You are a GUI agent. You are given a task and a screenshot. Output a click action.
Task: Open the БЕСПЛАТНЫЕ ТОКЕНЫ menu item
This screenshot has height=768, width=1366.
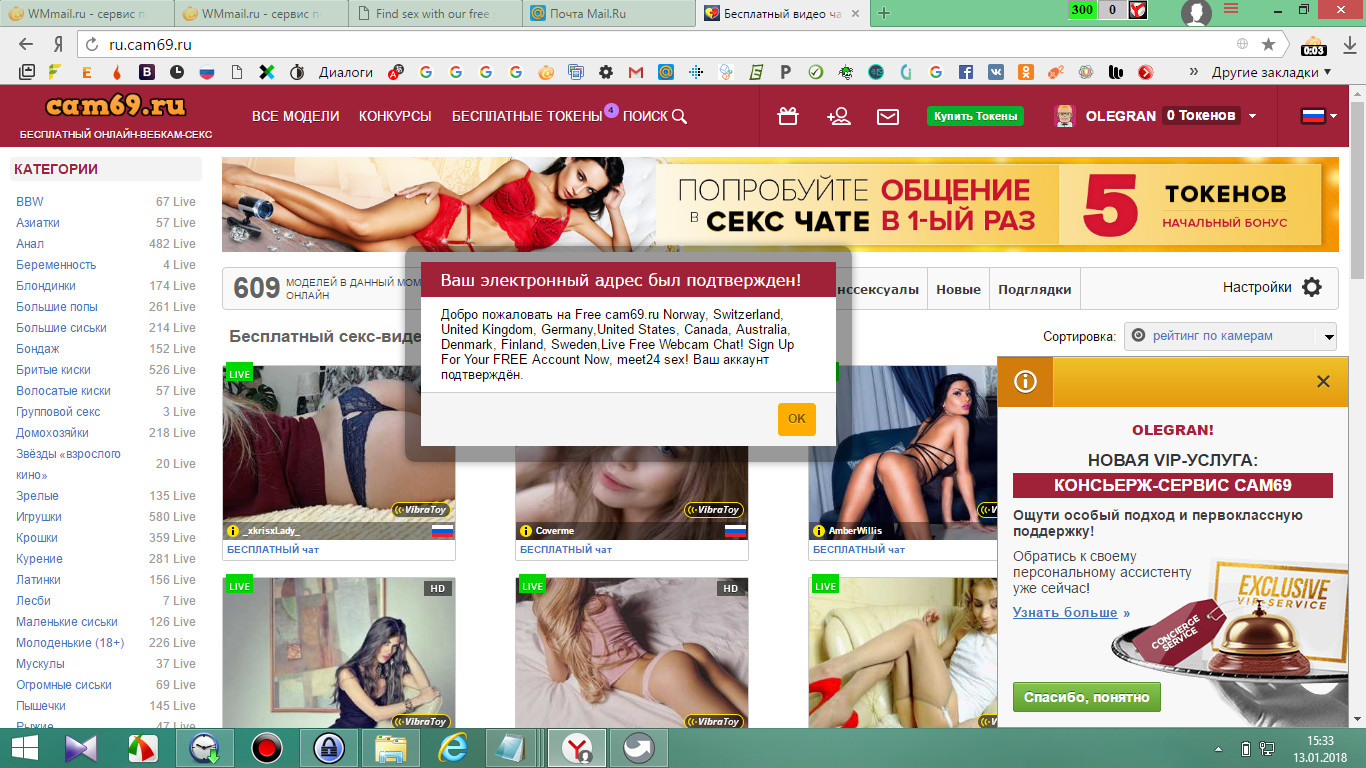527,116
